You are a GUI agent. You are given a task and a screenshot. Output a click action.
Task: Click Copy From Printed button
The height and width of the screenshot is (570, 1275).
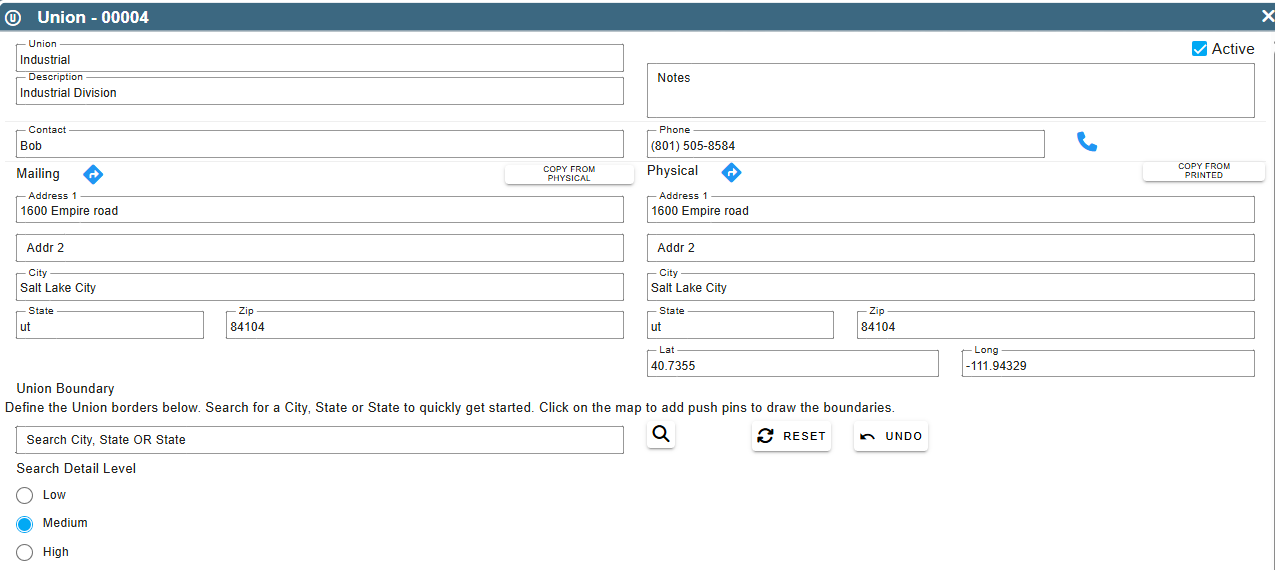[1204, 171]
